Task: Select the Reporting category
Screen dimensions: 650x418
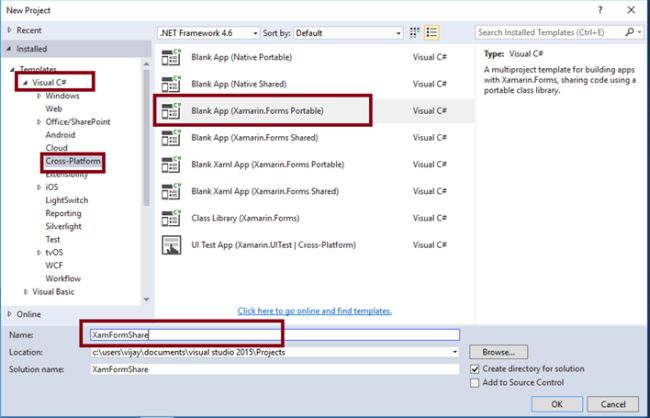Action: coord(63,214)
